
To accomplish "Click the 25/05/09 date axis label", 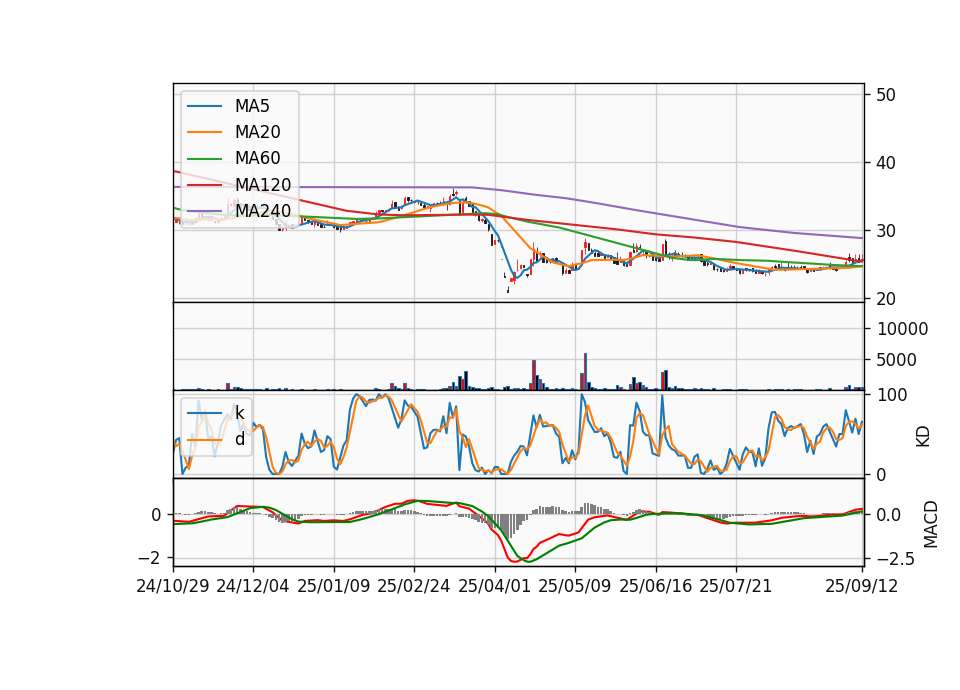I will point(574,586).
